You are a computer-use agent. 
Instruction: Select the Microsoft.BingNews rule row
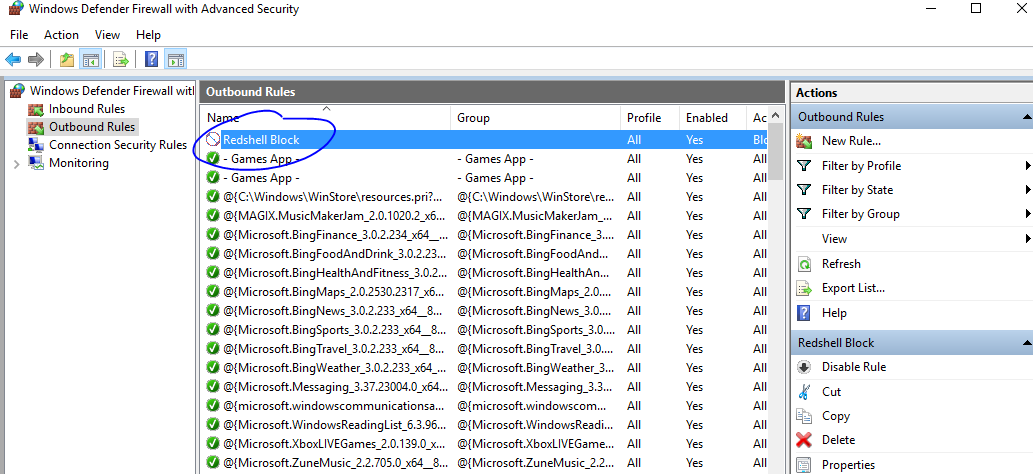[484, 311]
